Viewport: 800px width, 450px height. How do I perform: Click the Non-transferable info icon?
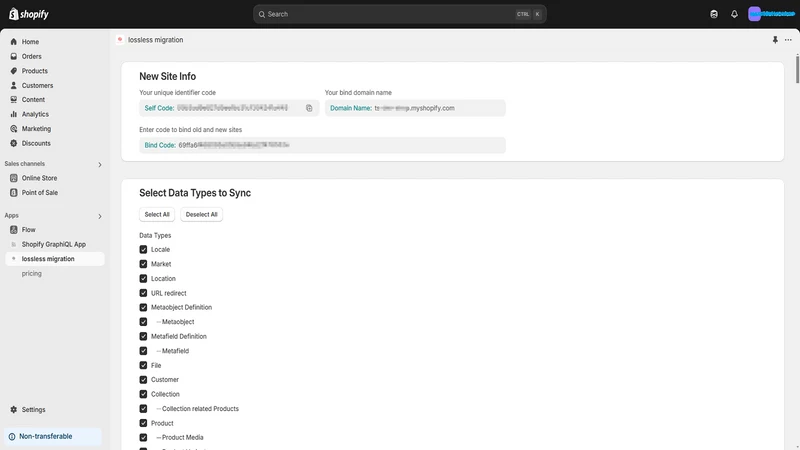pos(12,437)
